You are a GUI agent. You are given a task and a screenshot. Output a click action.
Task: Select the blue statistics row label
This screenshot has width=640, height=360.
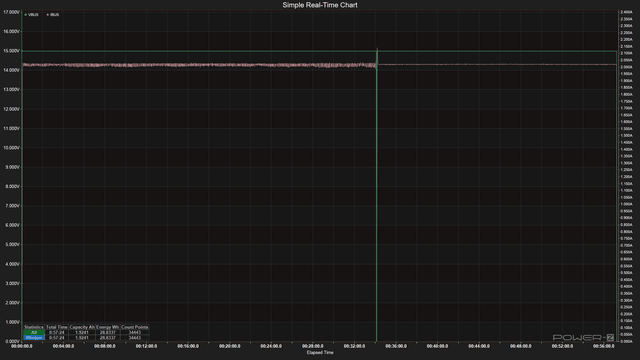pyautogui.click(x=34, y=338)
